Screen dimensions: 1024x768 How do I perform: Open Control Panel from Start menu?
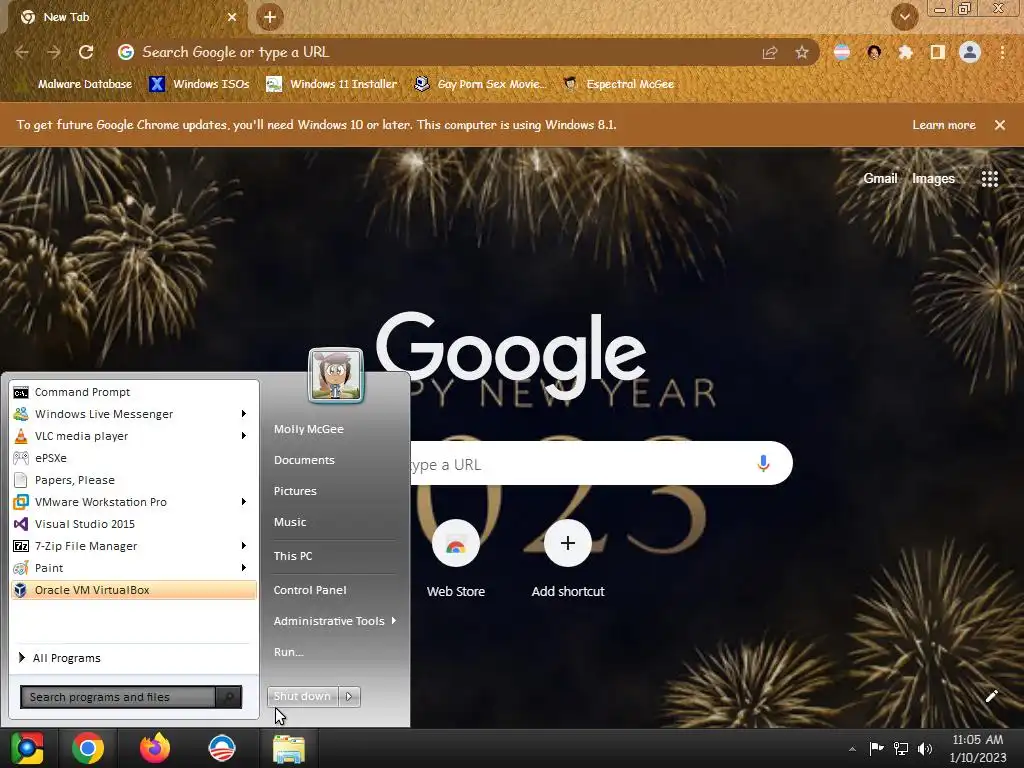(310, 590)
